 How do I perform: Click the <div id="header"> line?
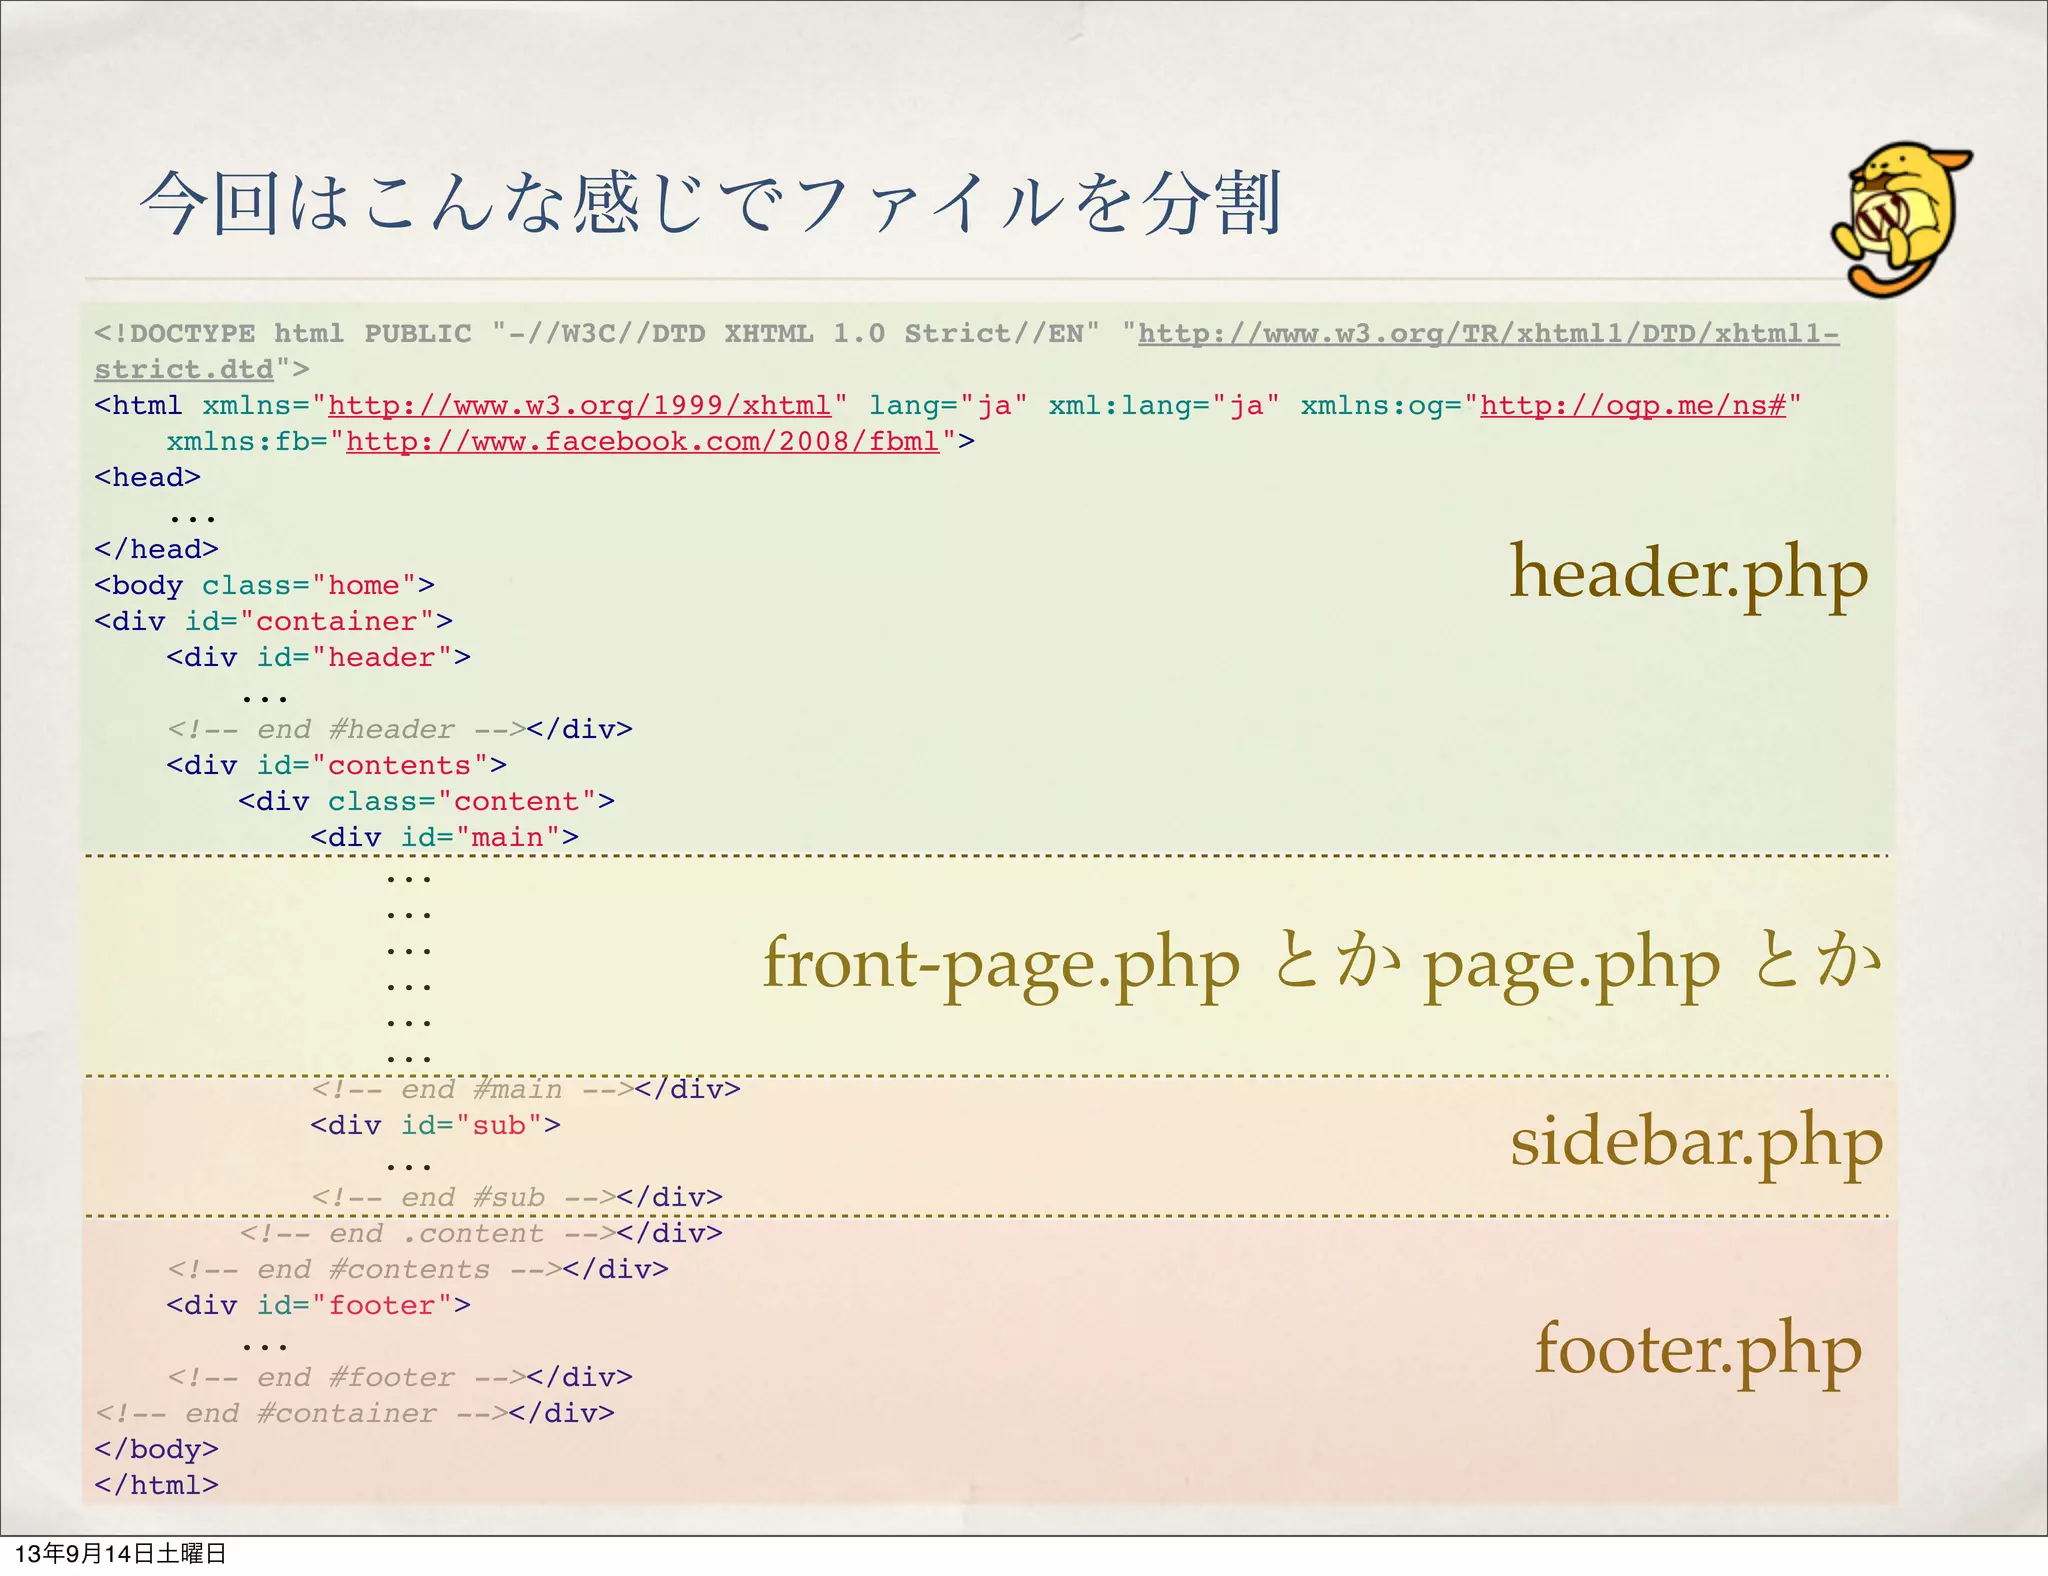pos(319,657)
